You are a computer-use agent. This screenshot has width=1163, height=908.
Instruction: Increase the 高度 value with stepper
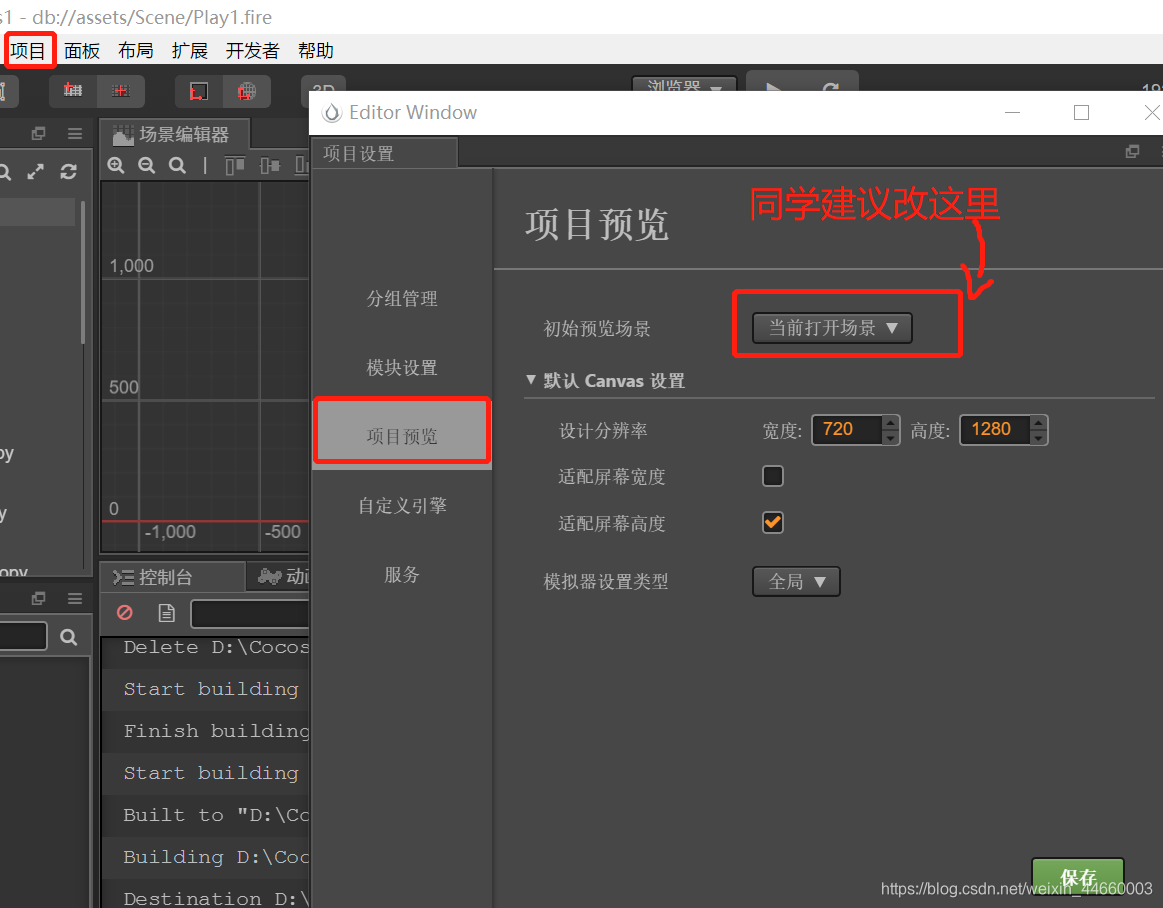pyautogui.click(x=1038, y=423)
